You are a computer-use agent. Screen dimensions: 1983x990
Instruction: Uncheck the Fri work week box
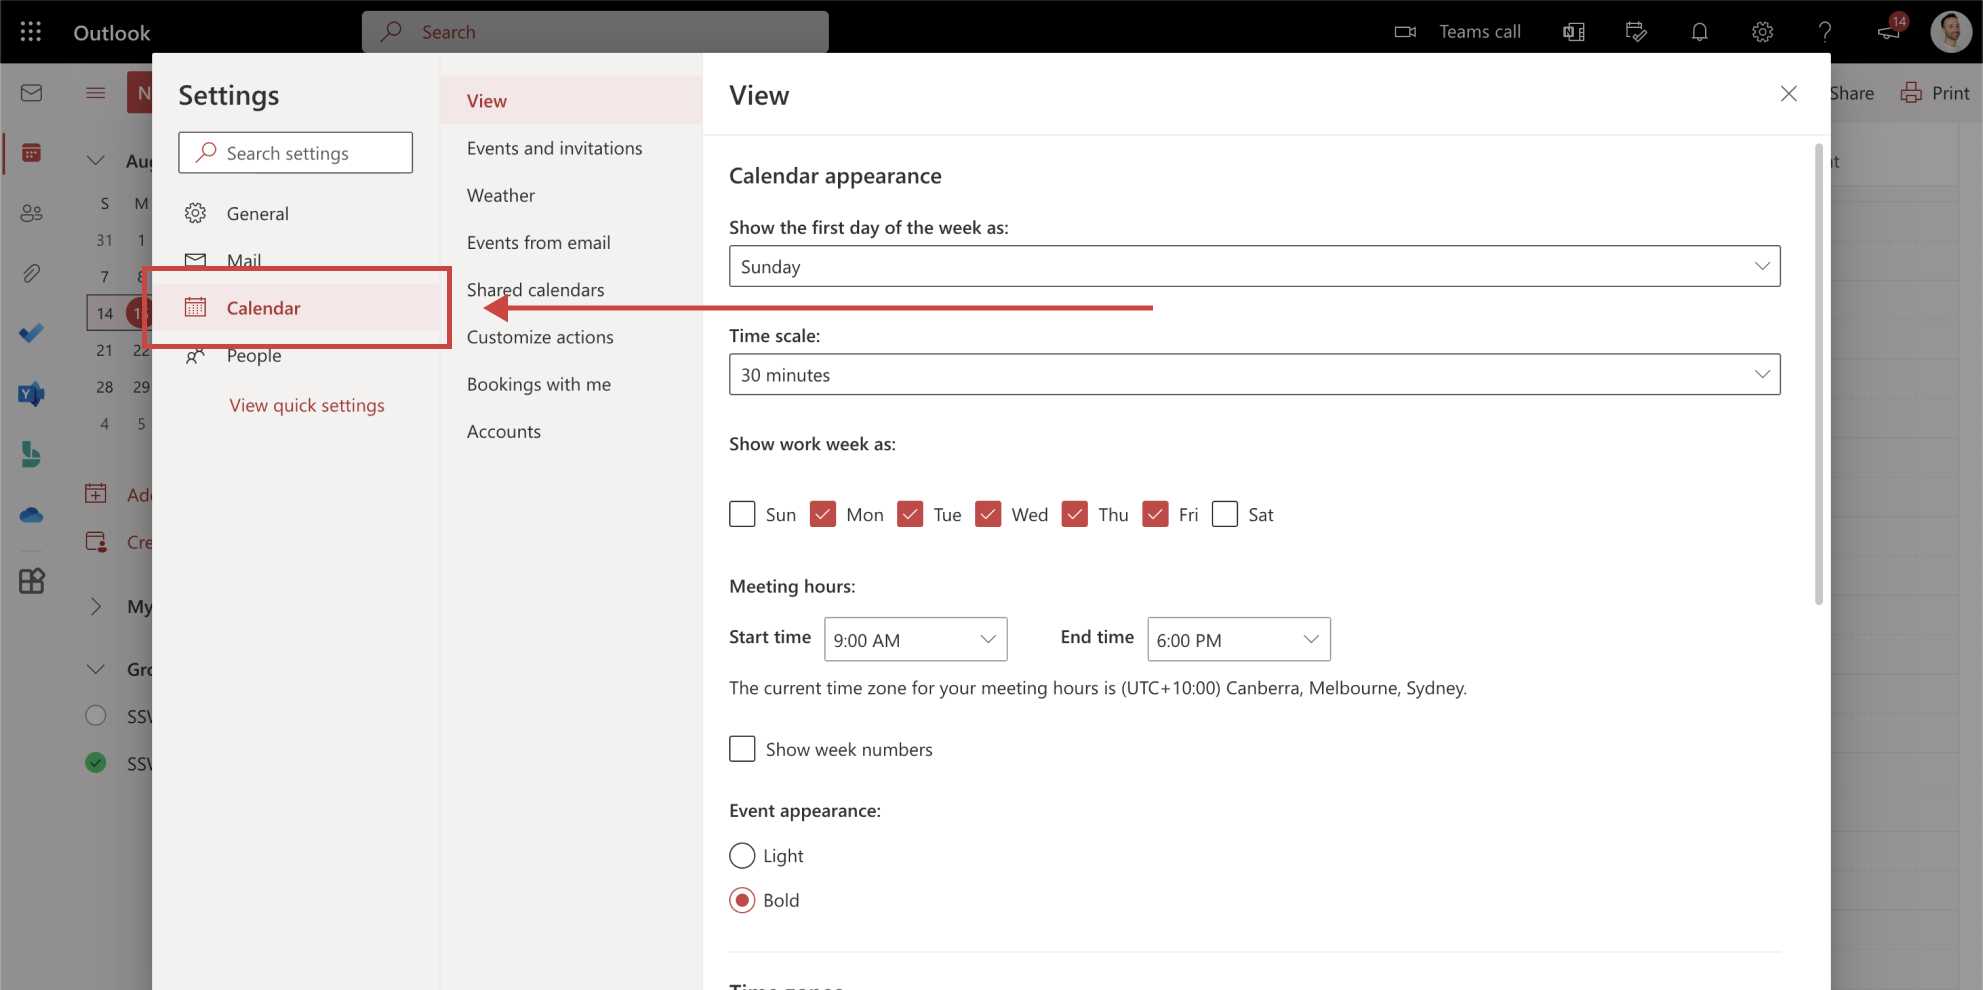[1156, 514]
